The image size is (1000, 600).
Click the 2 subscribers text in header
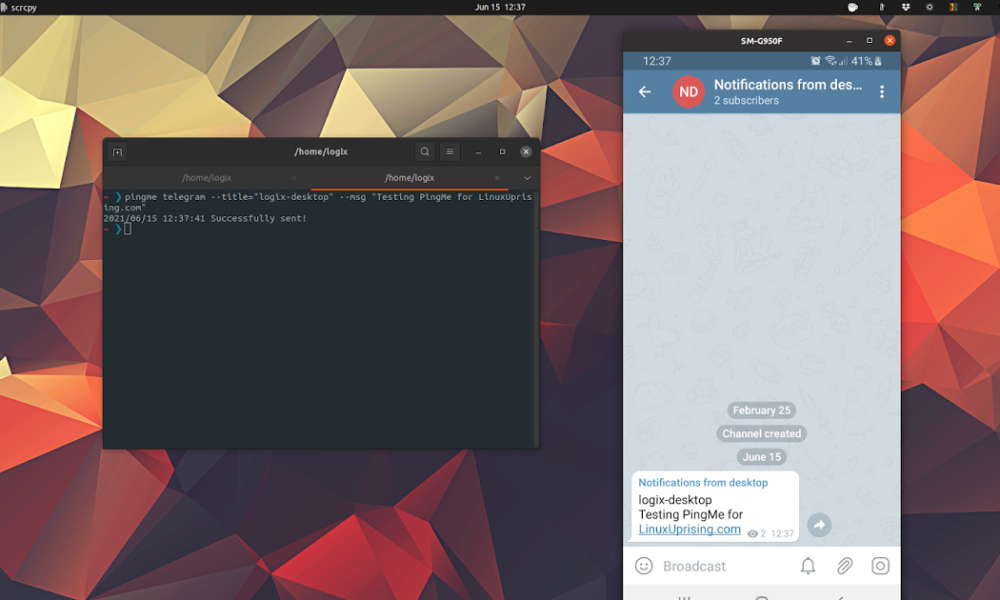click(746, 101)
